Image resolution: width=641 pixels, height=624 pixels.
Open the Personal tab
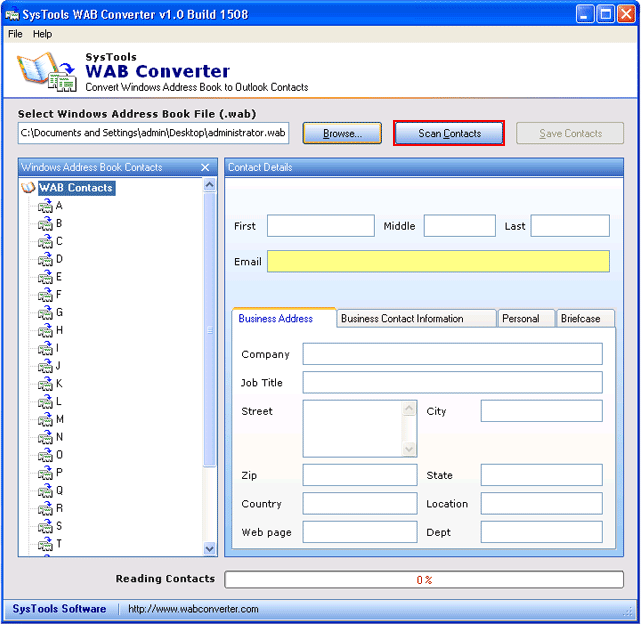click(526, 319)
